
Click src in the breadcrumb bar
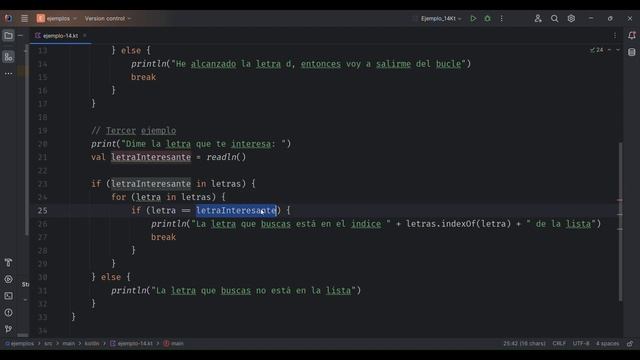pyautogui.click(x=48, y=343)
